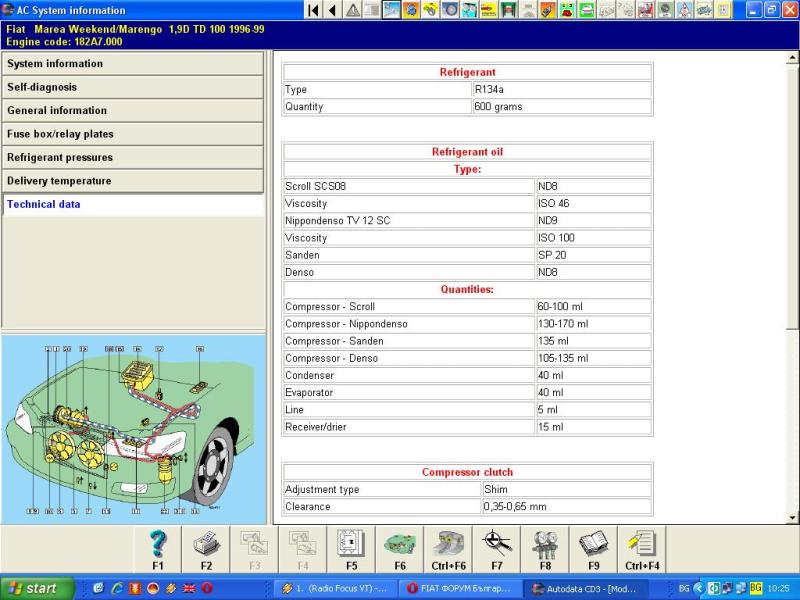
Task: Open Refrigerant pressures section
Action: click(x=133, y=158)
